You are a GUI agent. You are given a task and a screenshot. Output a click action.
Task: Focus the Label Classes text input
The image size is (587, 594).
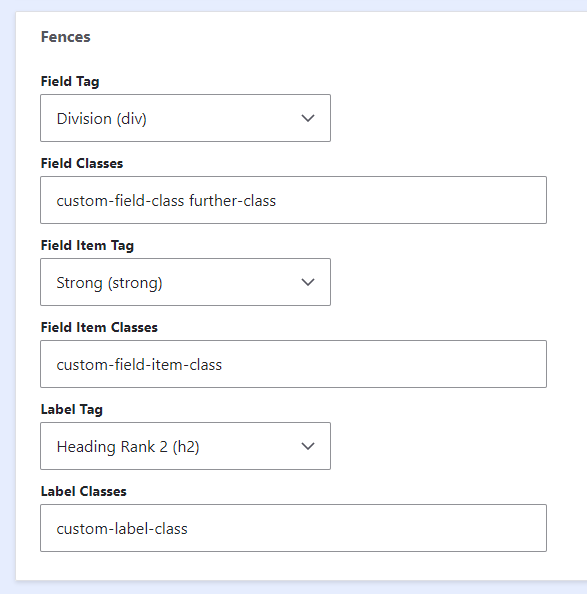[293, 528]
